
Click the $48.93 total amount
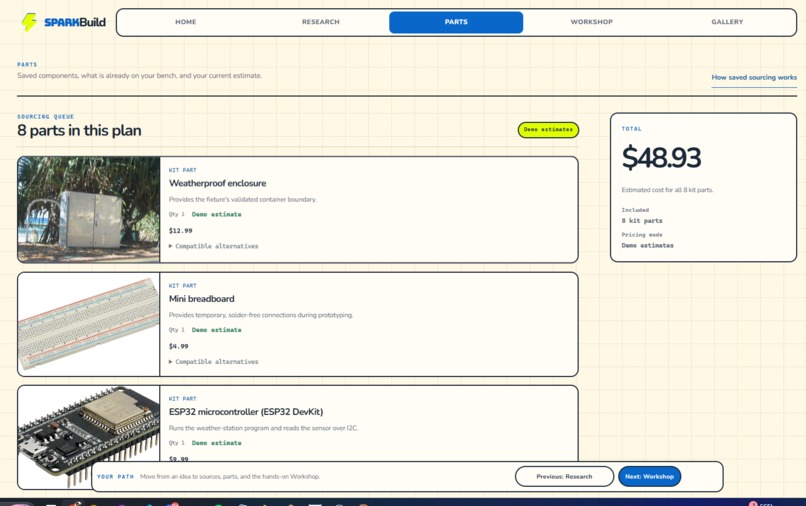tap(661, 157)
